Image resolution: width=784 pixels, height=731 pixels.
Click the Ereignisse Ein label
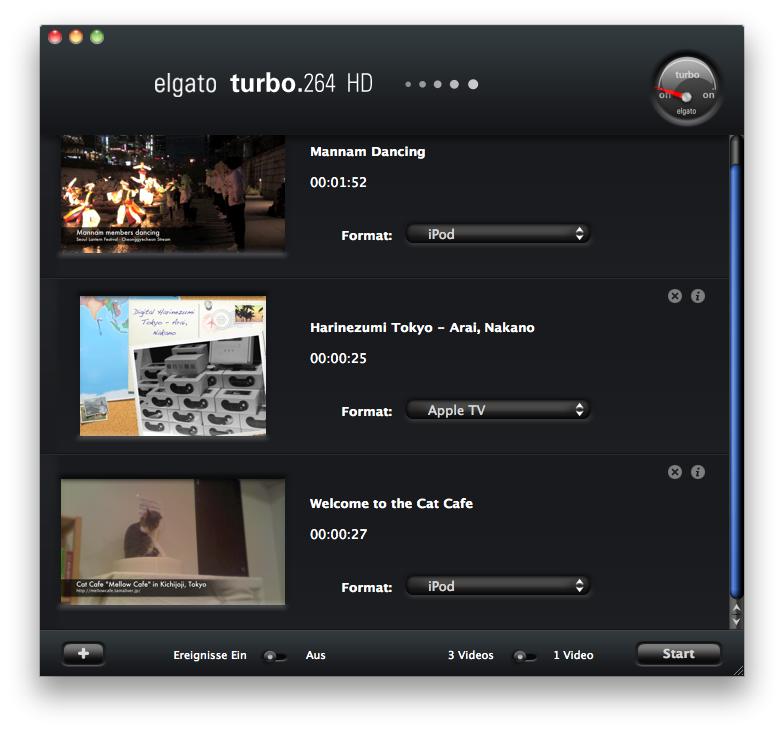(x=210, y=656)
